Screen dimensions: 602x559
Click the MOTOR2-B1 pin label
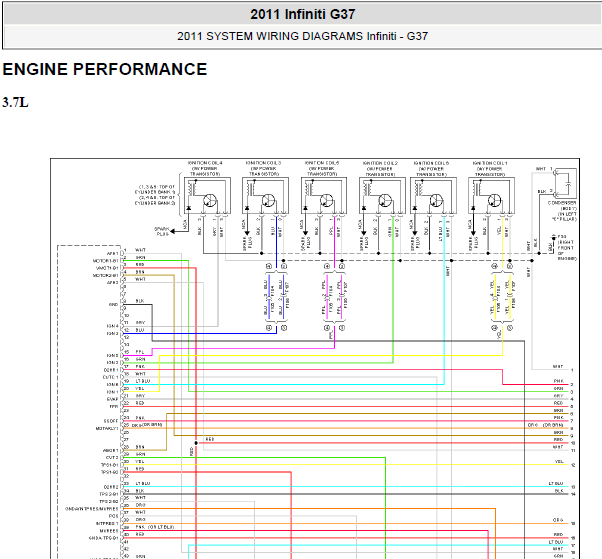coord(106,276)
